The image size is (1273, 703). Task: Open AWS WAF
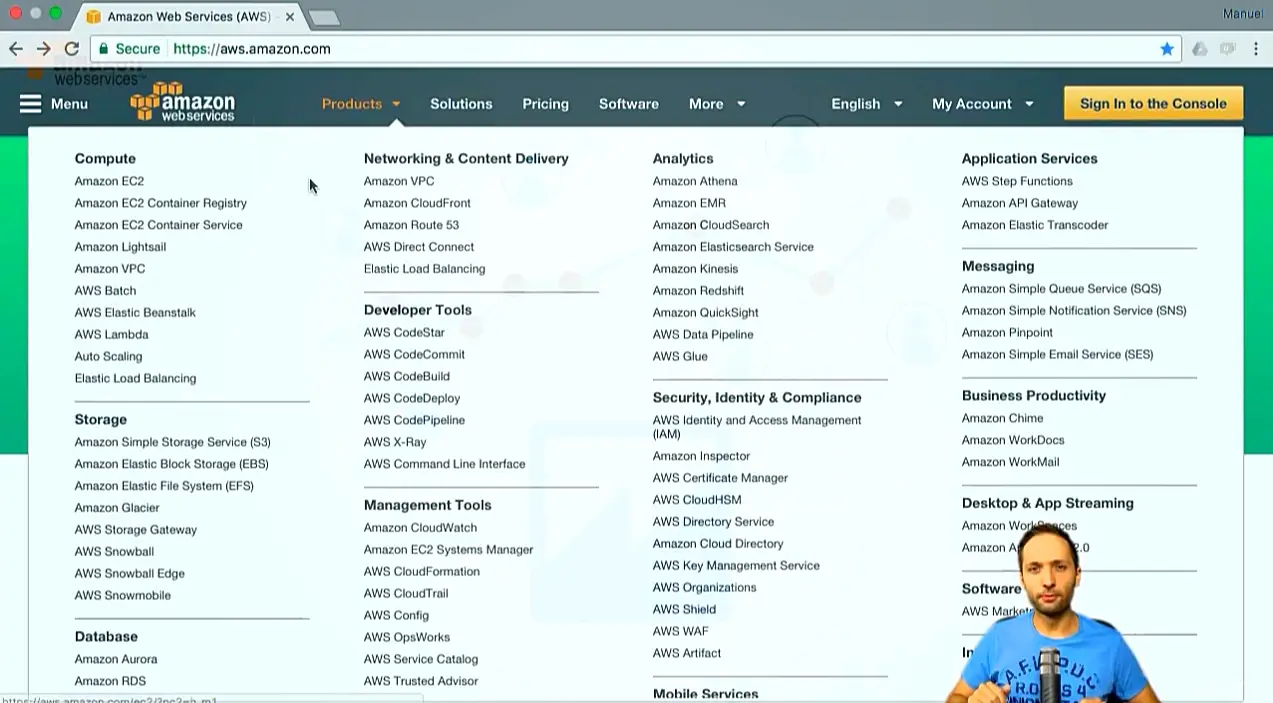680,632
